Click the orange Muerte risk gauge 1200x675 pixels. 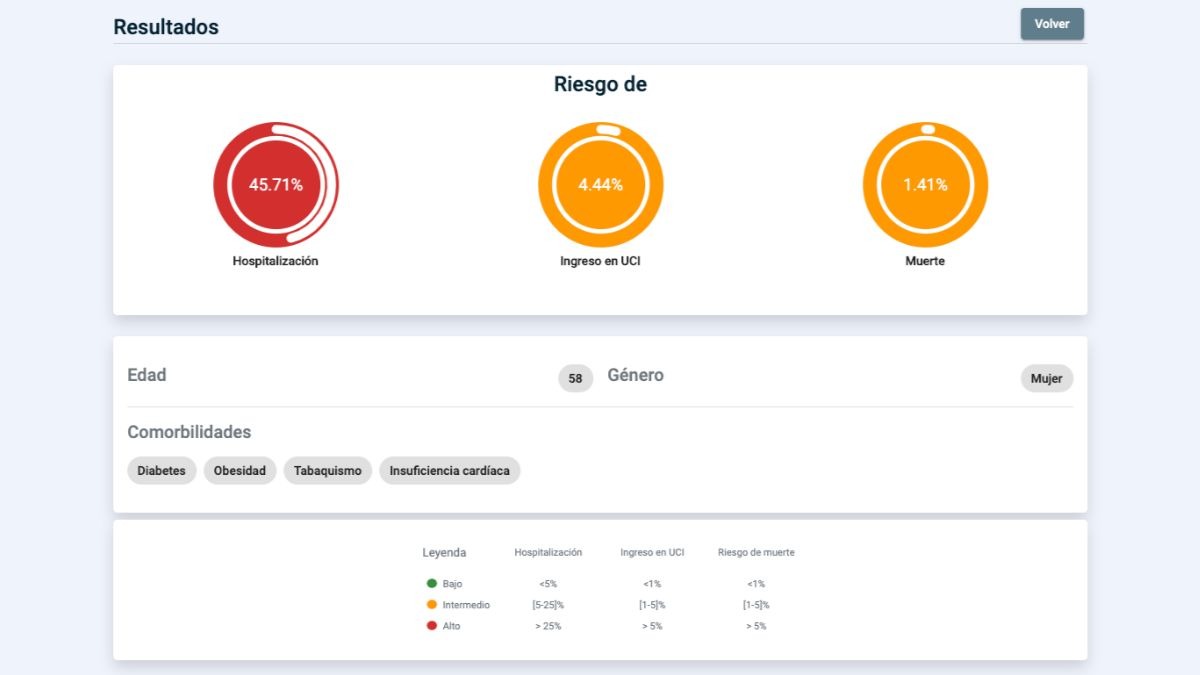(925, 185)
